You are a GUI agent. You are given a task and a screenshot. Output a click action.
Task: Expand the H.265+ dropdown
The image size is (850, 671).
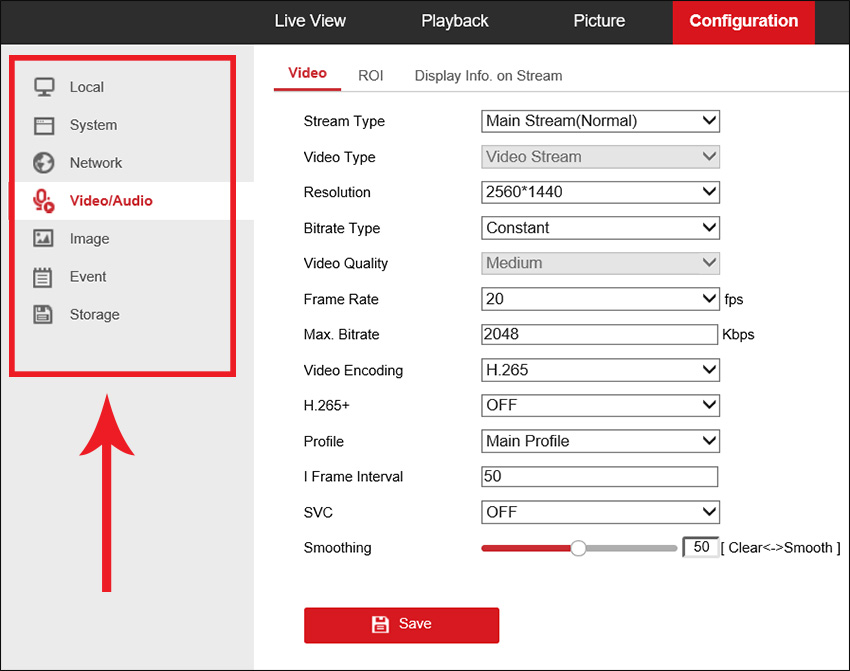tap(600, 405)
